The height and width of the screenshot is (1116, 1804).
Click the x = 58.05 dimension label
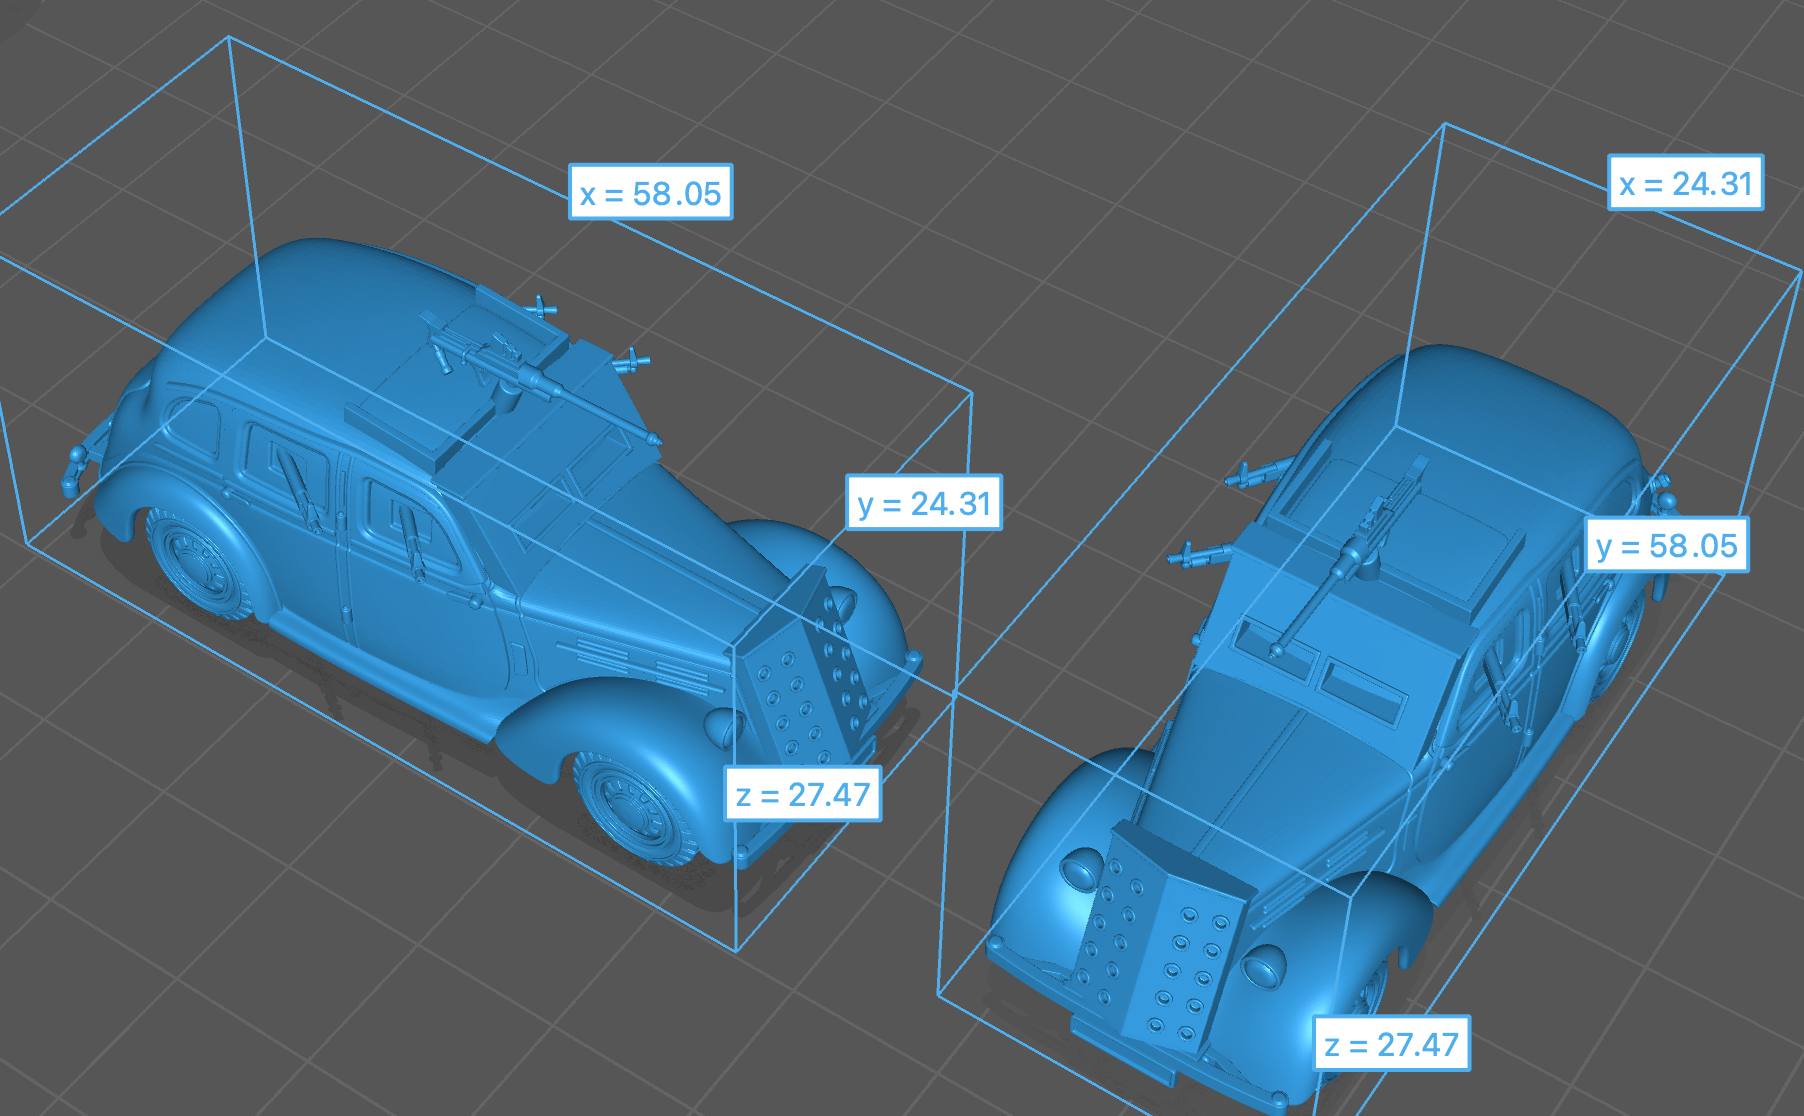(x=650, y=193)
